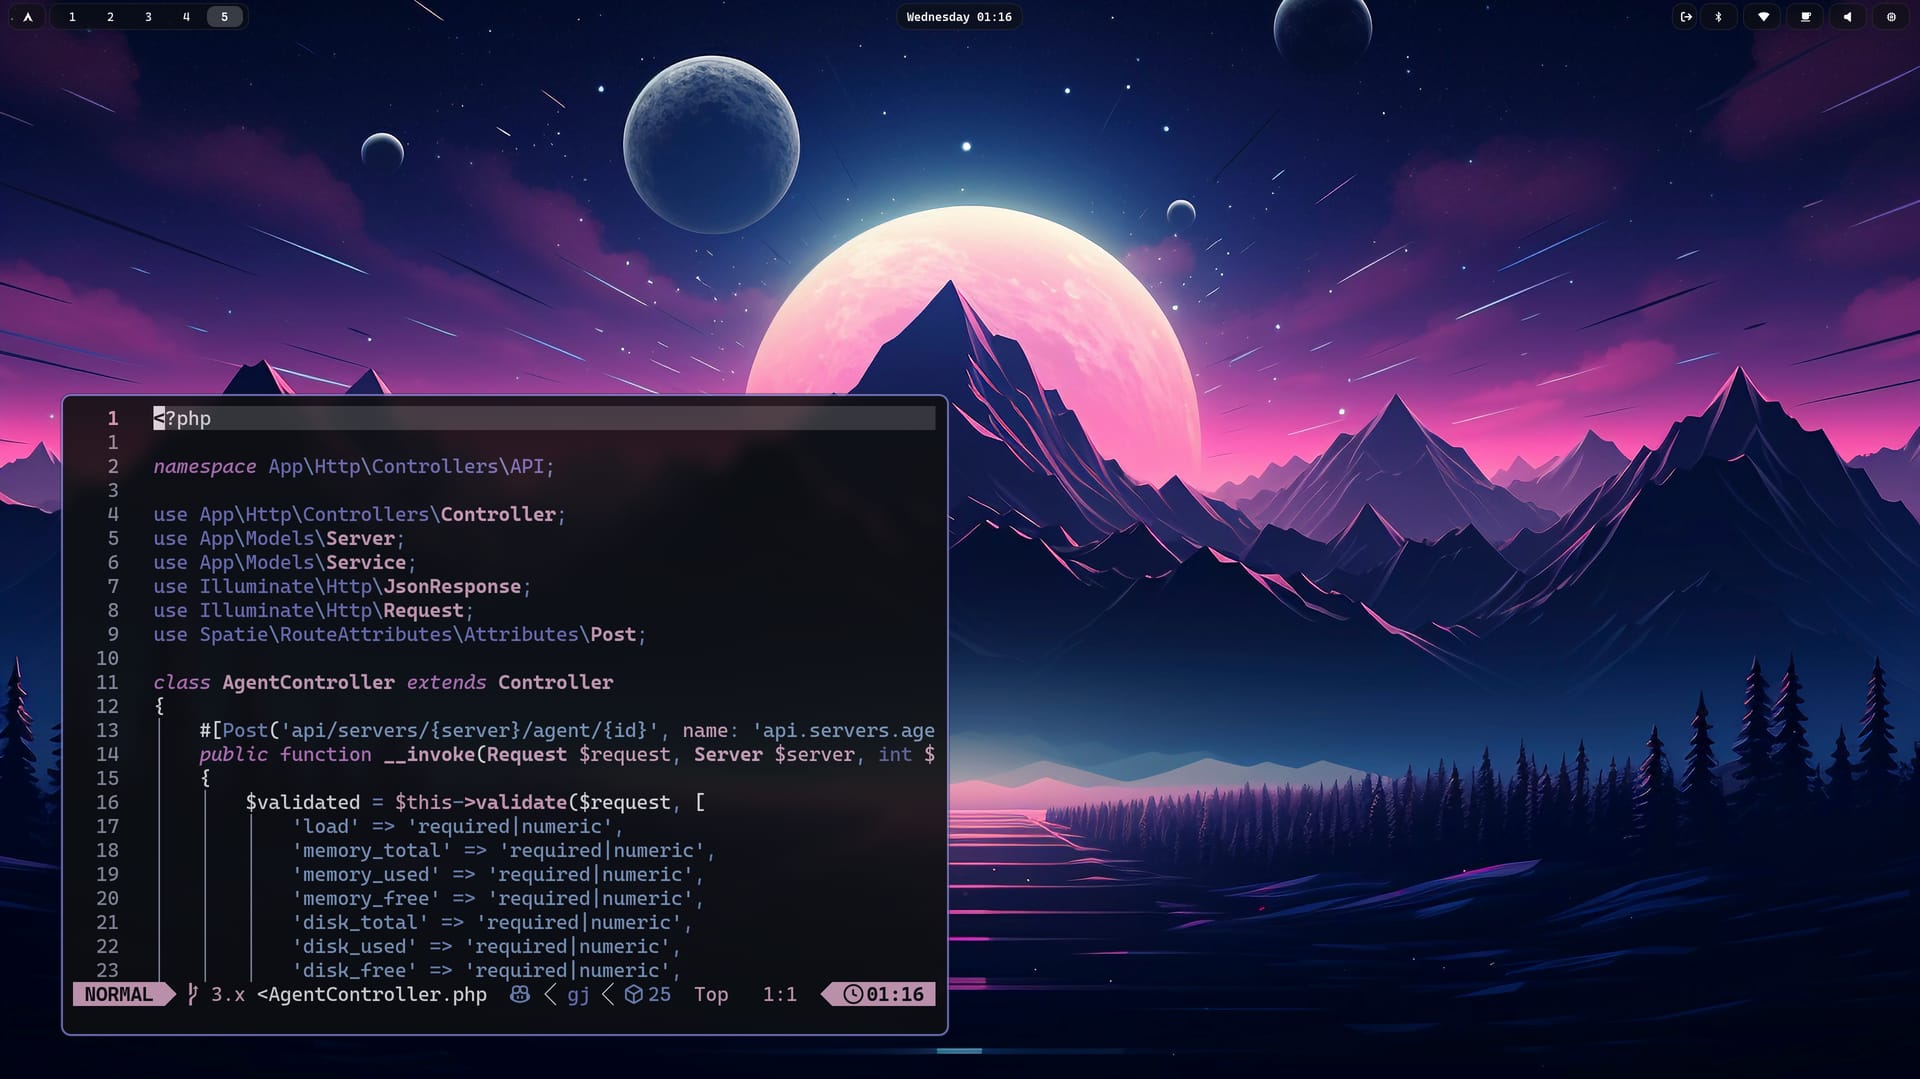This screenshot has height=1079, width=1920.
Task: Click the Arch launcher icon in top bar
Action: click(x=28, y=17)
